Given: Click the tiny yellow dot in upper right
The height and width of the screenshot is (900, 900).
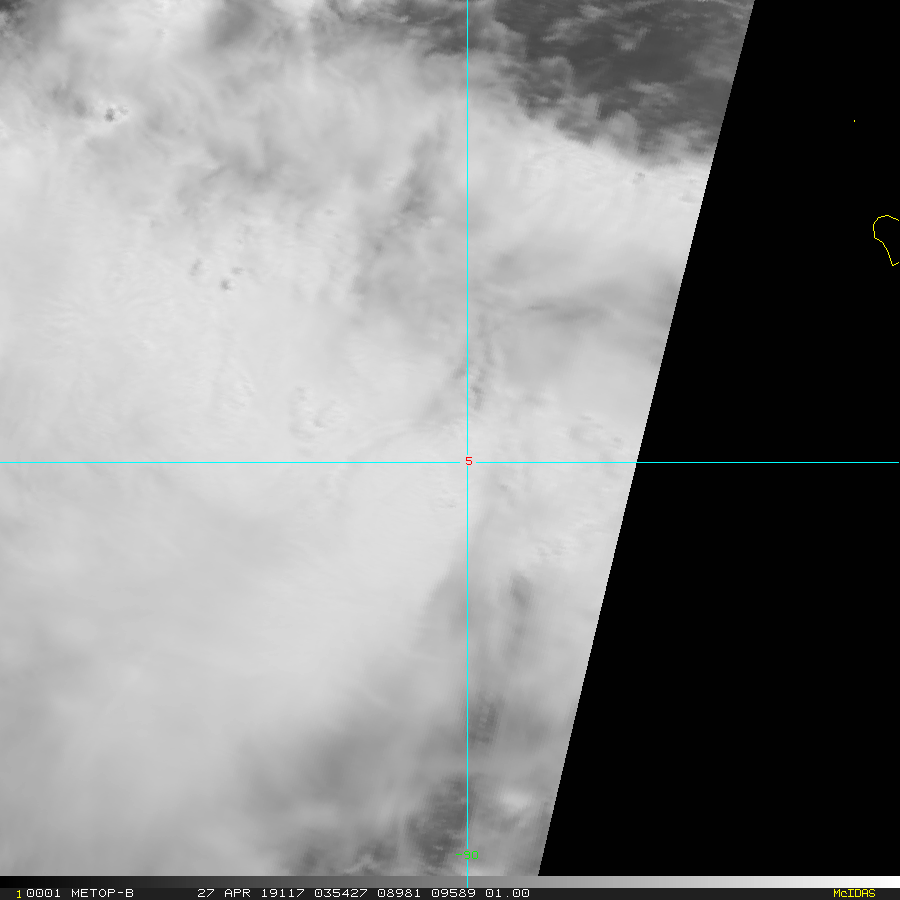Looking at the screenshot, I should (854, 121).
